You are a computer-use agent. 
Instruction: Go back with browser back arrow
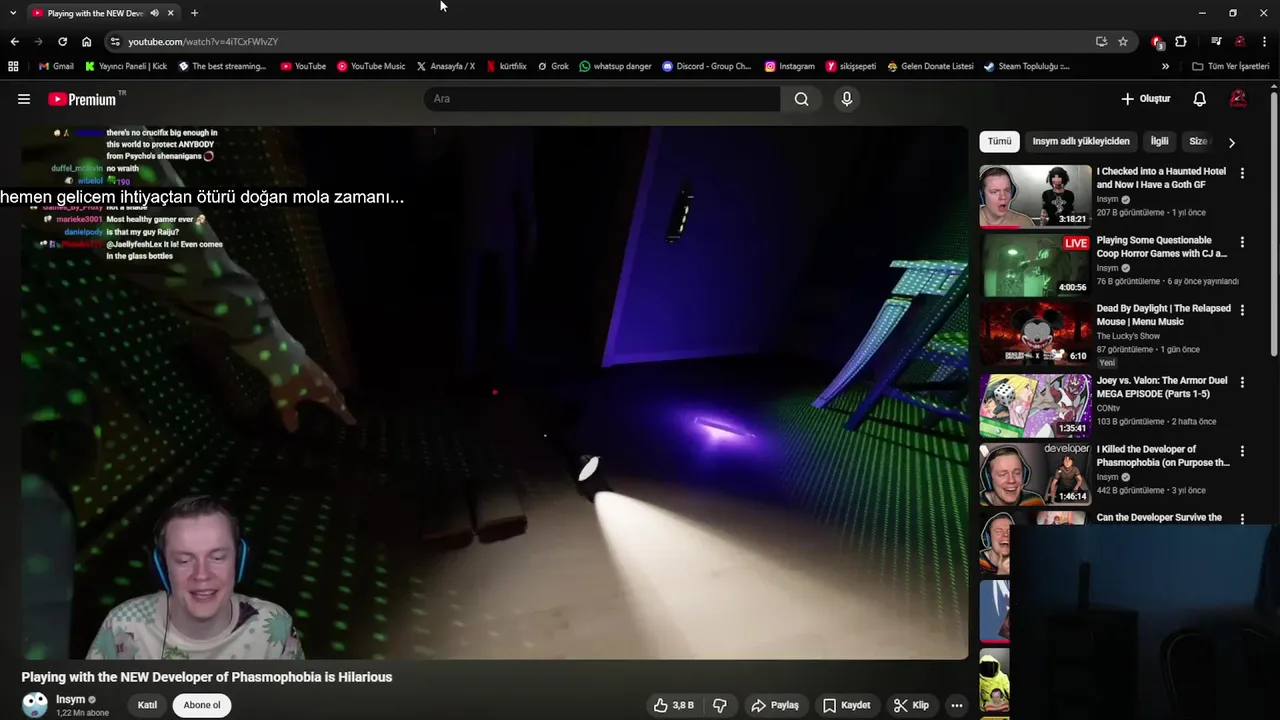[x=14, y=42]
